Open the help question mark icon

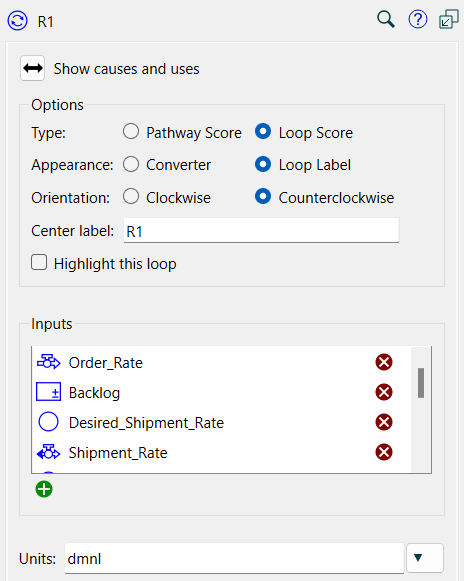click(x=418, y=19)
